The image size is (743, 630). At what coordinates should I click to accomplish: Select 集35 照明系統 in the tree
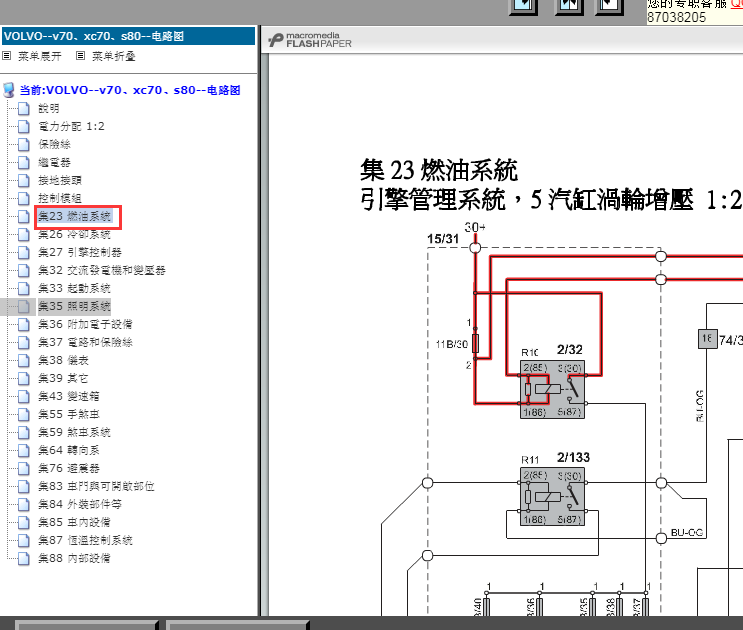point(74,306)
